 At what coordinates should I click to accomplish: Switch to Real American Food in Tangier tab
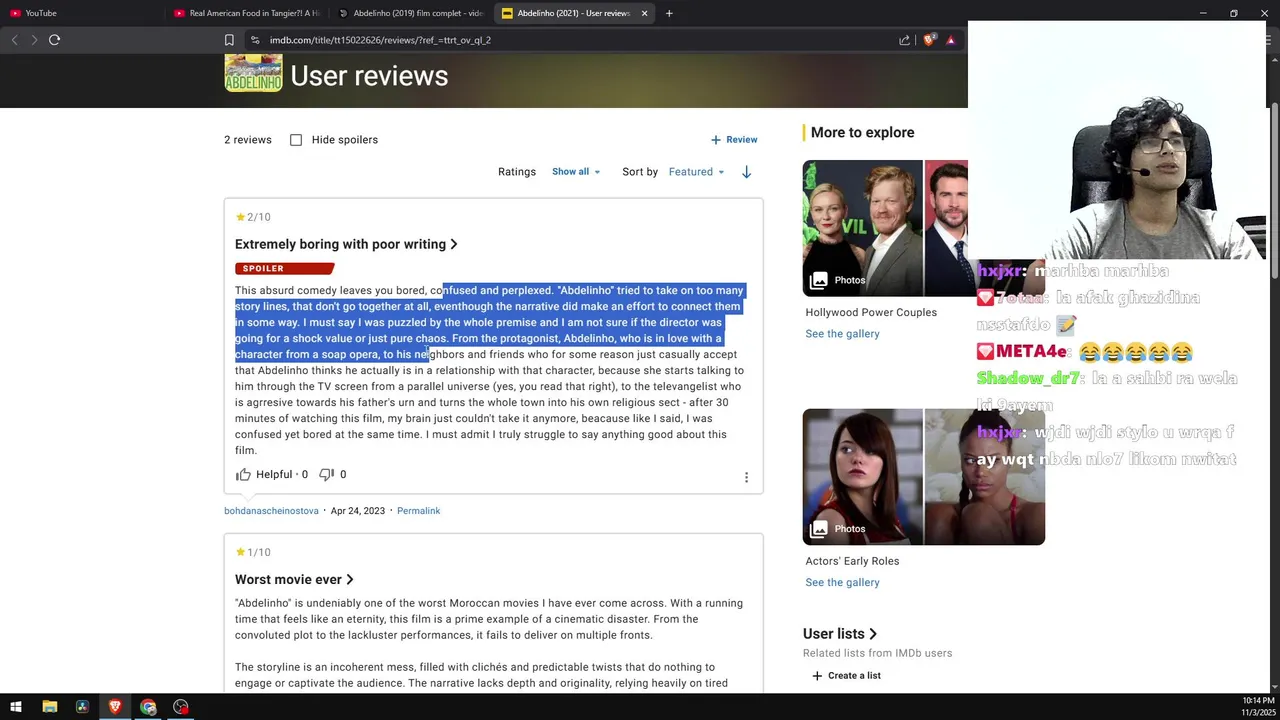coord(247,13)
